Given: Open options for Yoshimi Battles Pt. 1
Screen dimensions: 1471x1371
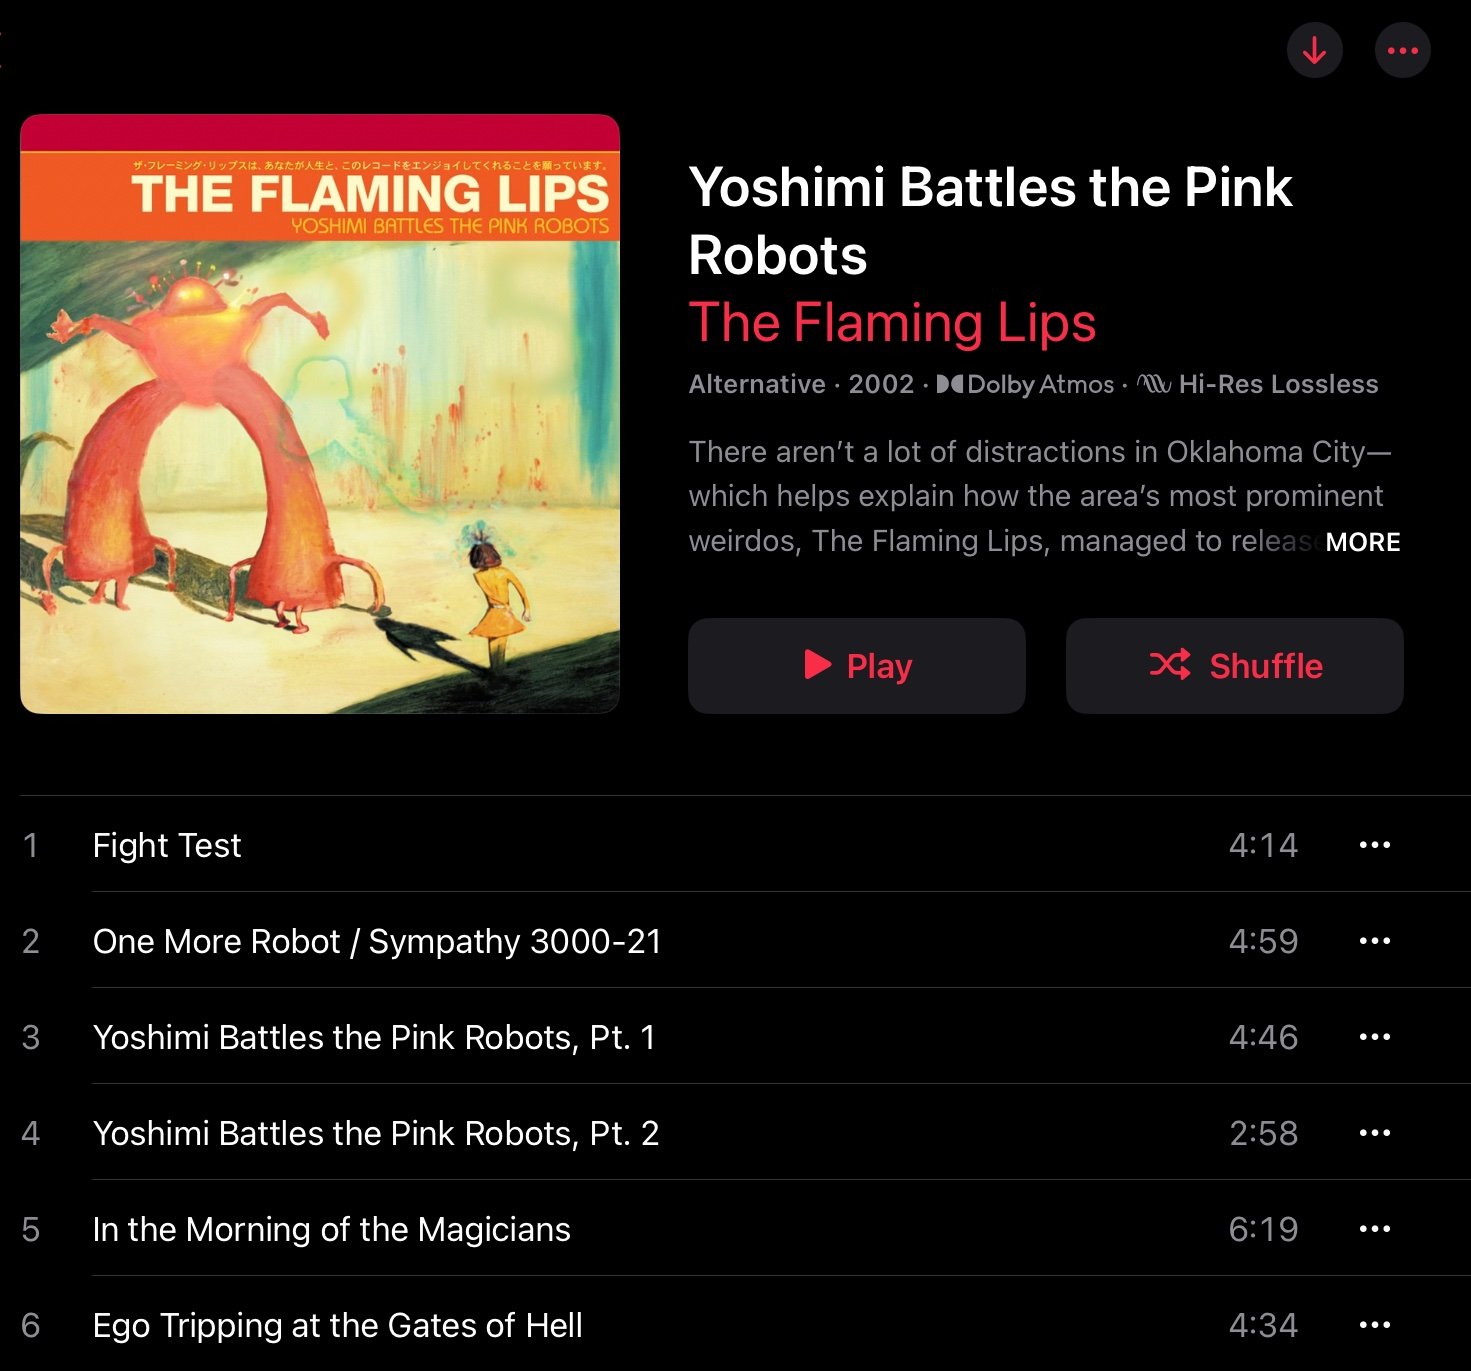Looking at the screenshot, I should pyautogui.click(x=1375, y=1037).
